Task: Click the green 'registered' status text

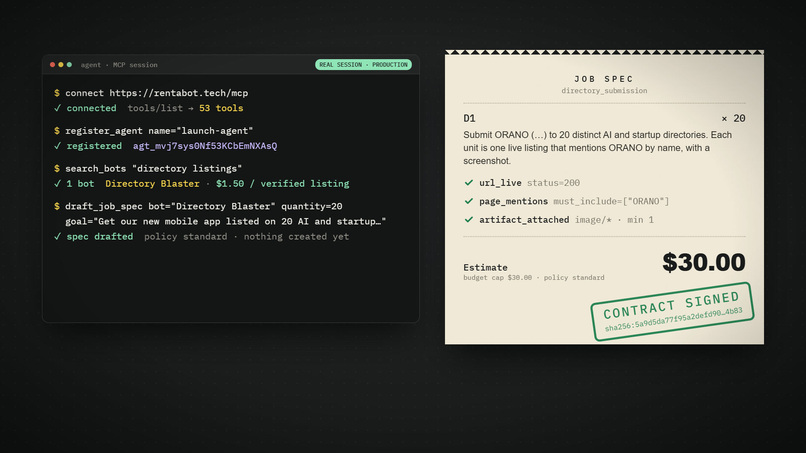Action: tap(94, 146)
